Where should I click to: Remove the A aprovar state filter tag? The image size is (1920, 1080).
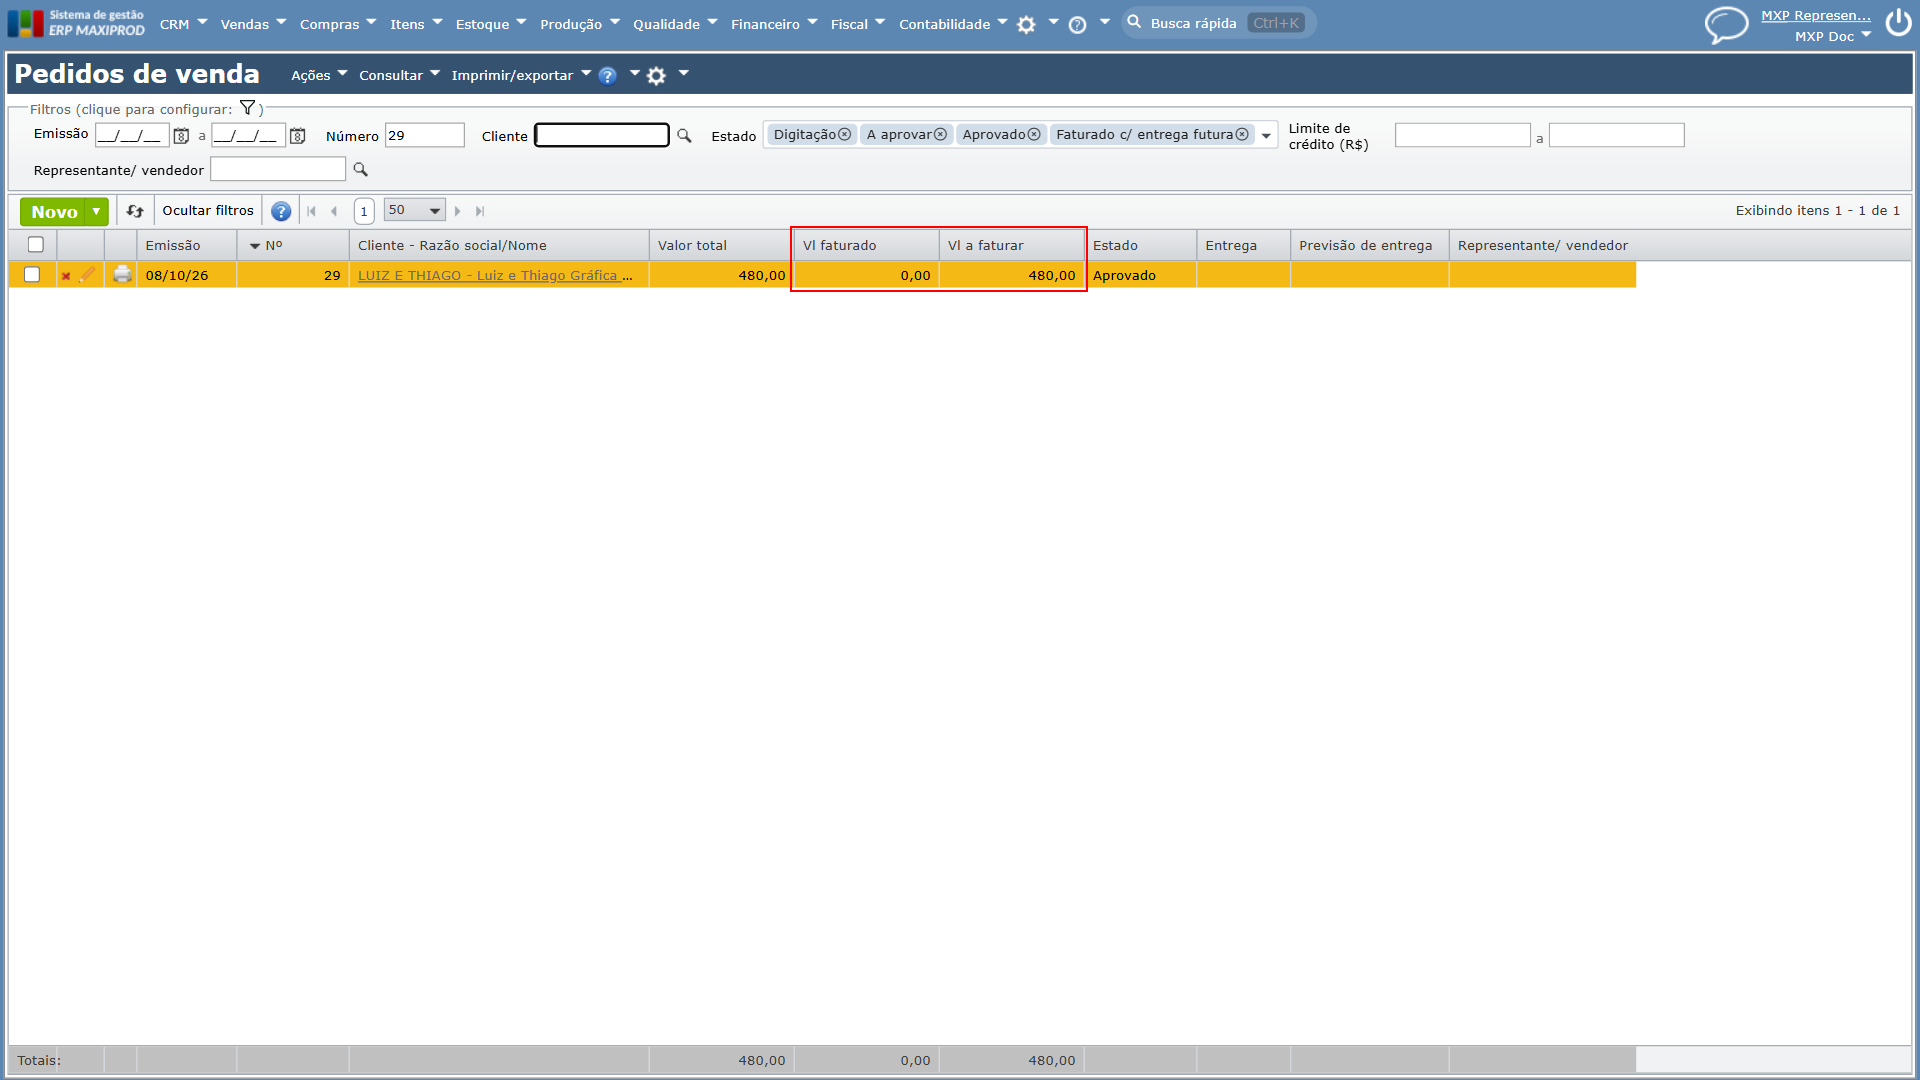940,135
